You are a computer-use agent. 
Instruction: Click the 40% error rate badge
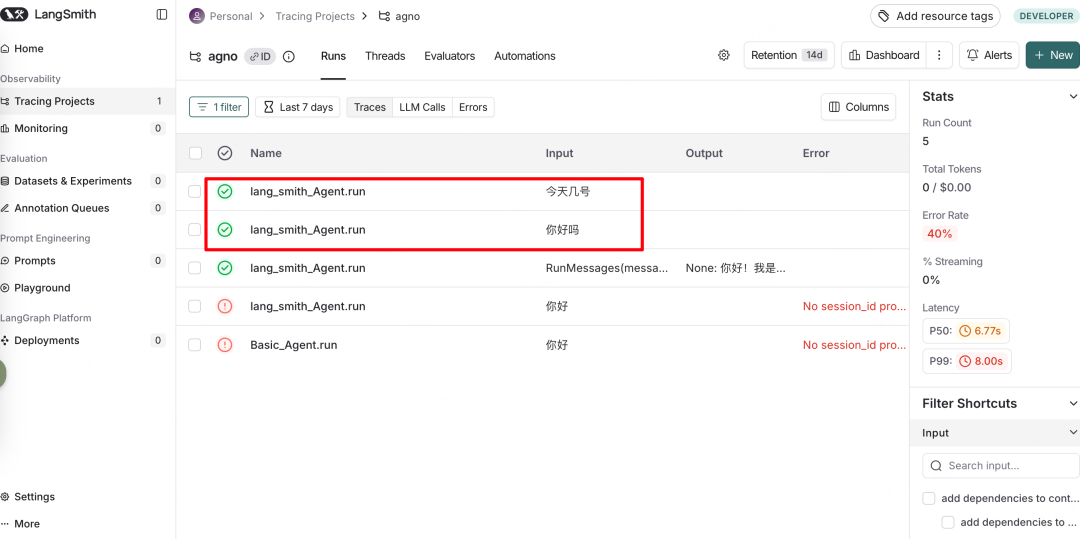click(939, 233)
